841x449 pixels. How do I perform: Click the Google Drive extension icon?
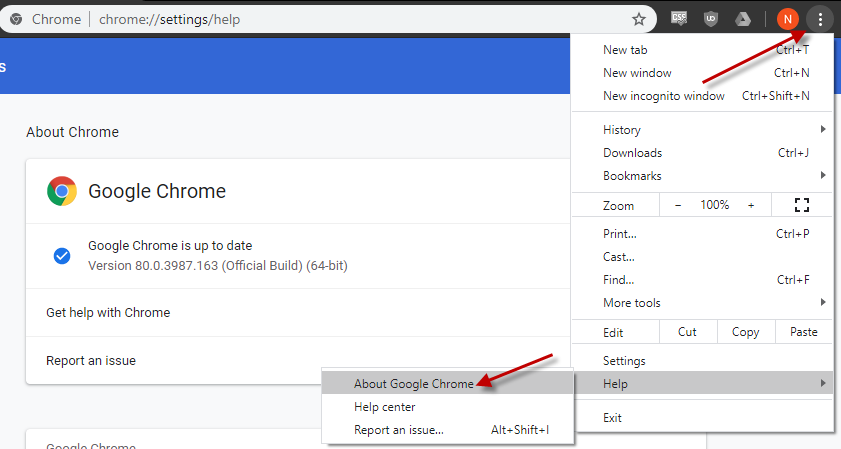(742, 18)
